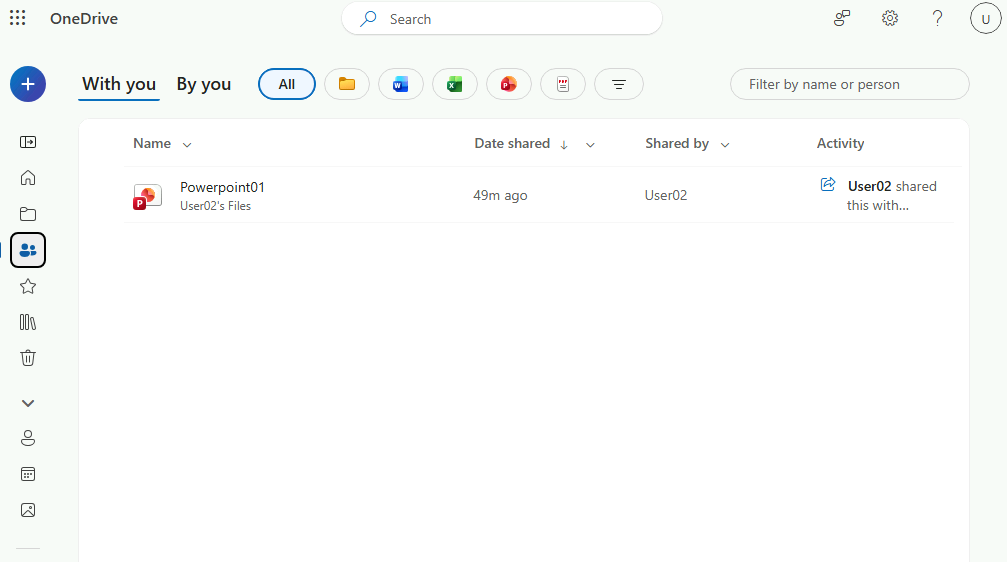Click the User02's Files location

tap(215, 206)
